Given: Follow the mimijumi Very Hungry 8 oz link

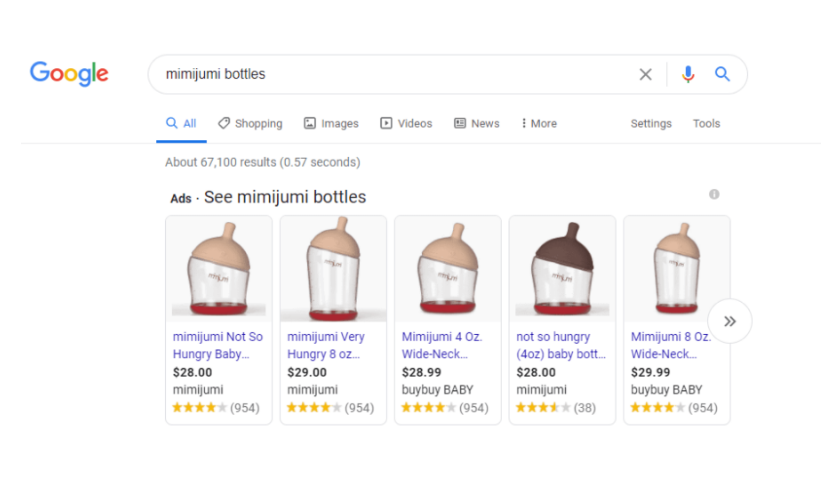Looking at the screenshot, I should tap(326, 346).
